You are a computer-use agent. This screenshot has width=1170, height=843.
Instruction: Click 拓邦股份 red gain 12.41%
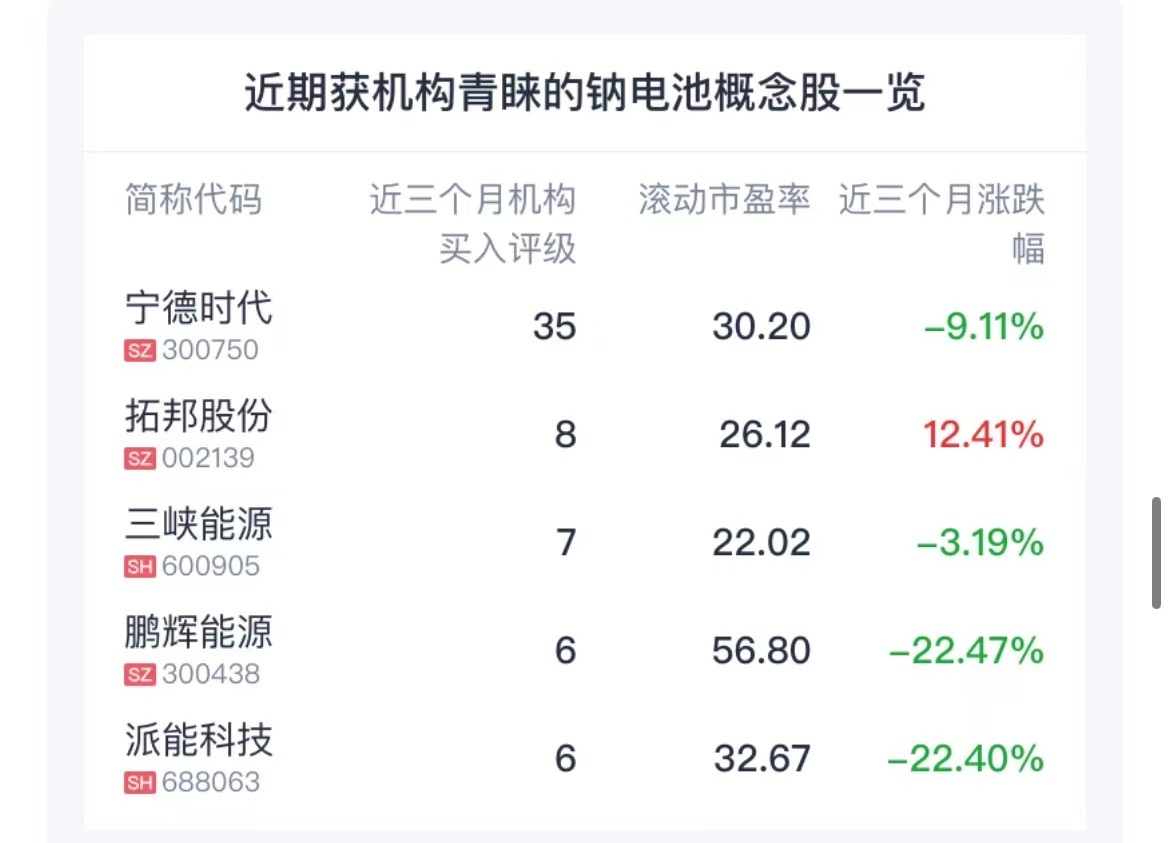(984, 435)
